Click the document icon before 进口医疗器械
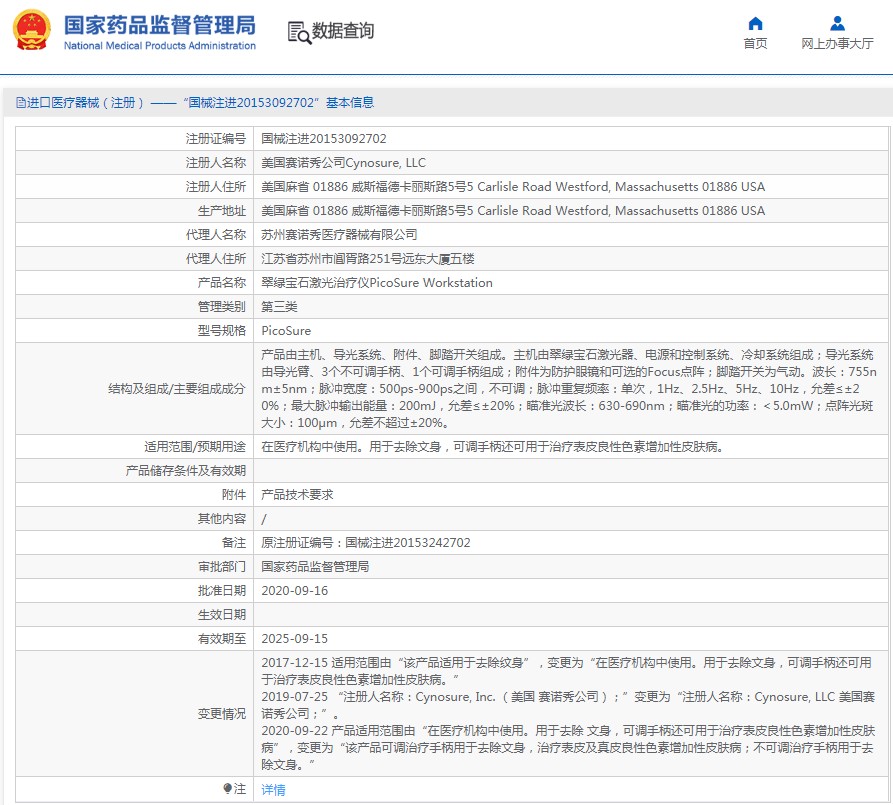 [21, 103]
